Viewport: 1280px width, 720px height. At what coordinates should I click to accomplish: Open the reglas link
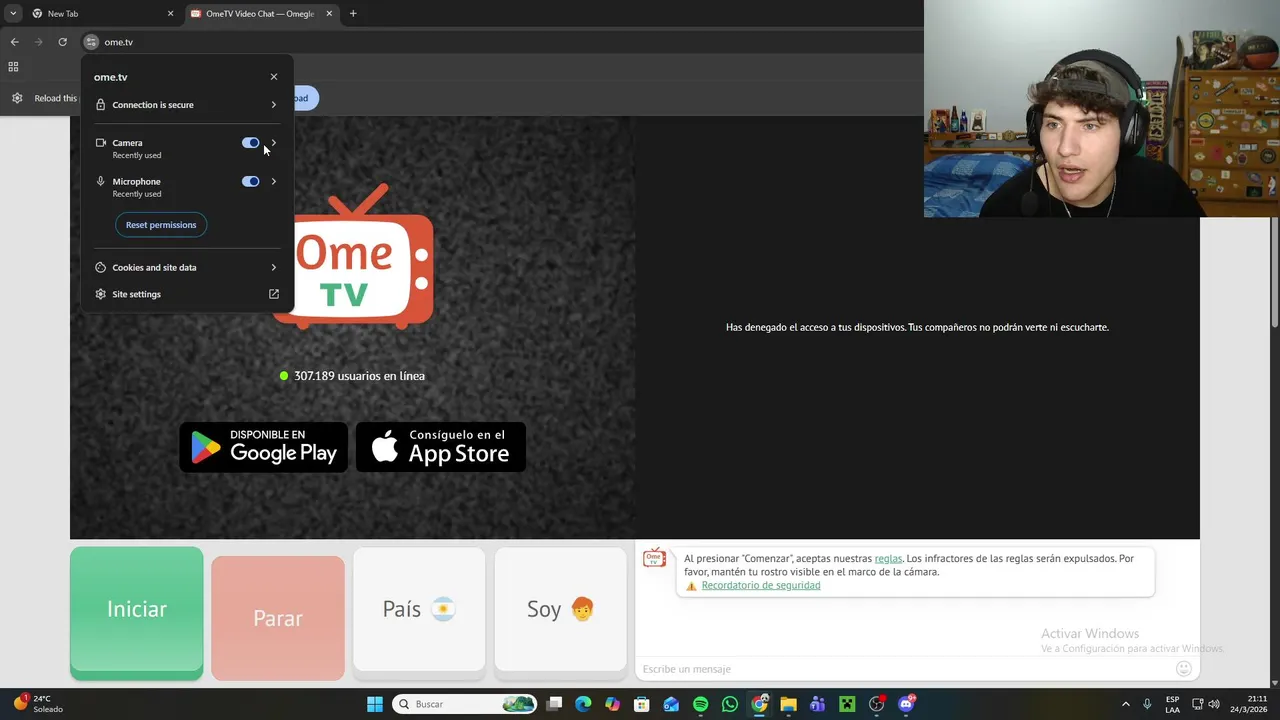pyautogui.click(x=888, y=559)
